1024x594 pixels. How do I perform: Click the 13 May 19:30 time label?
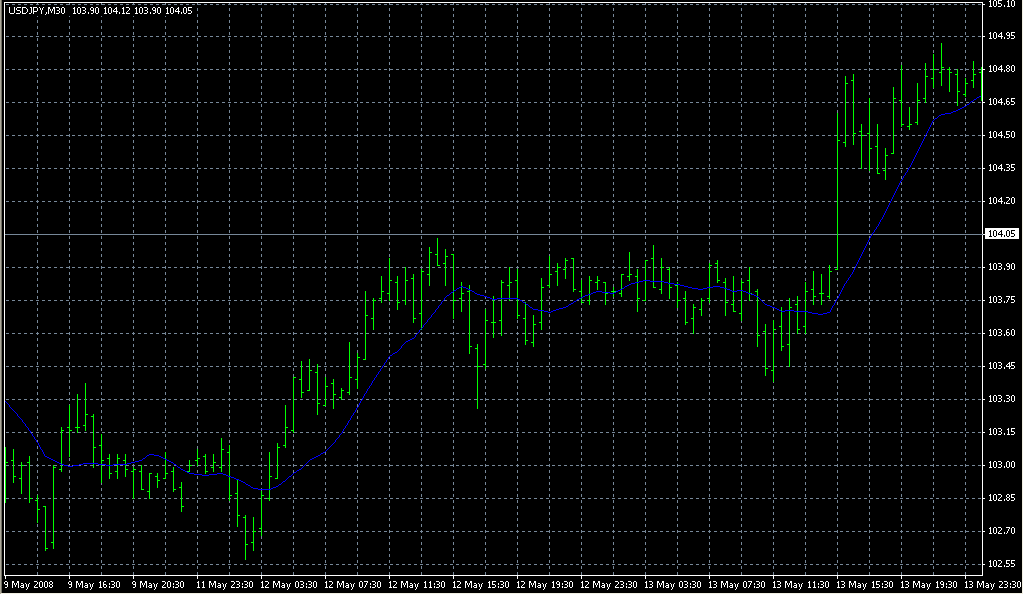[x=929, y=584]
